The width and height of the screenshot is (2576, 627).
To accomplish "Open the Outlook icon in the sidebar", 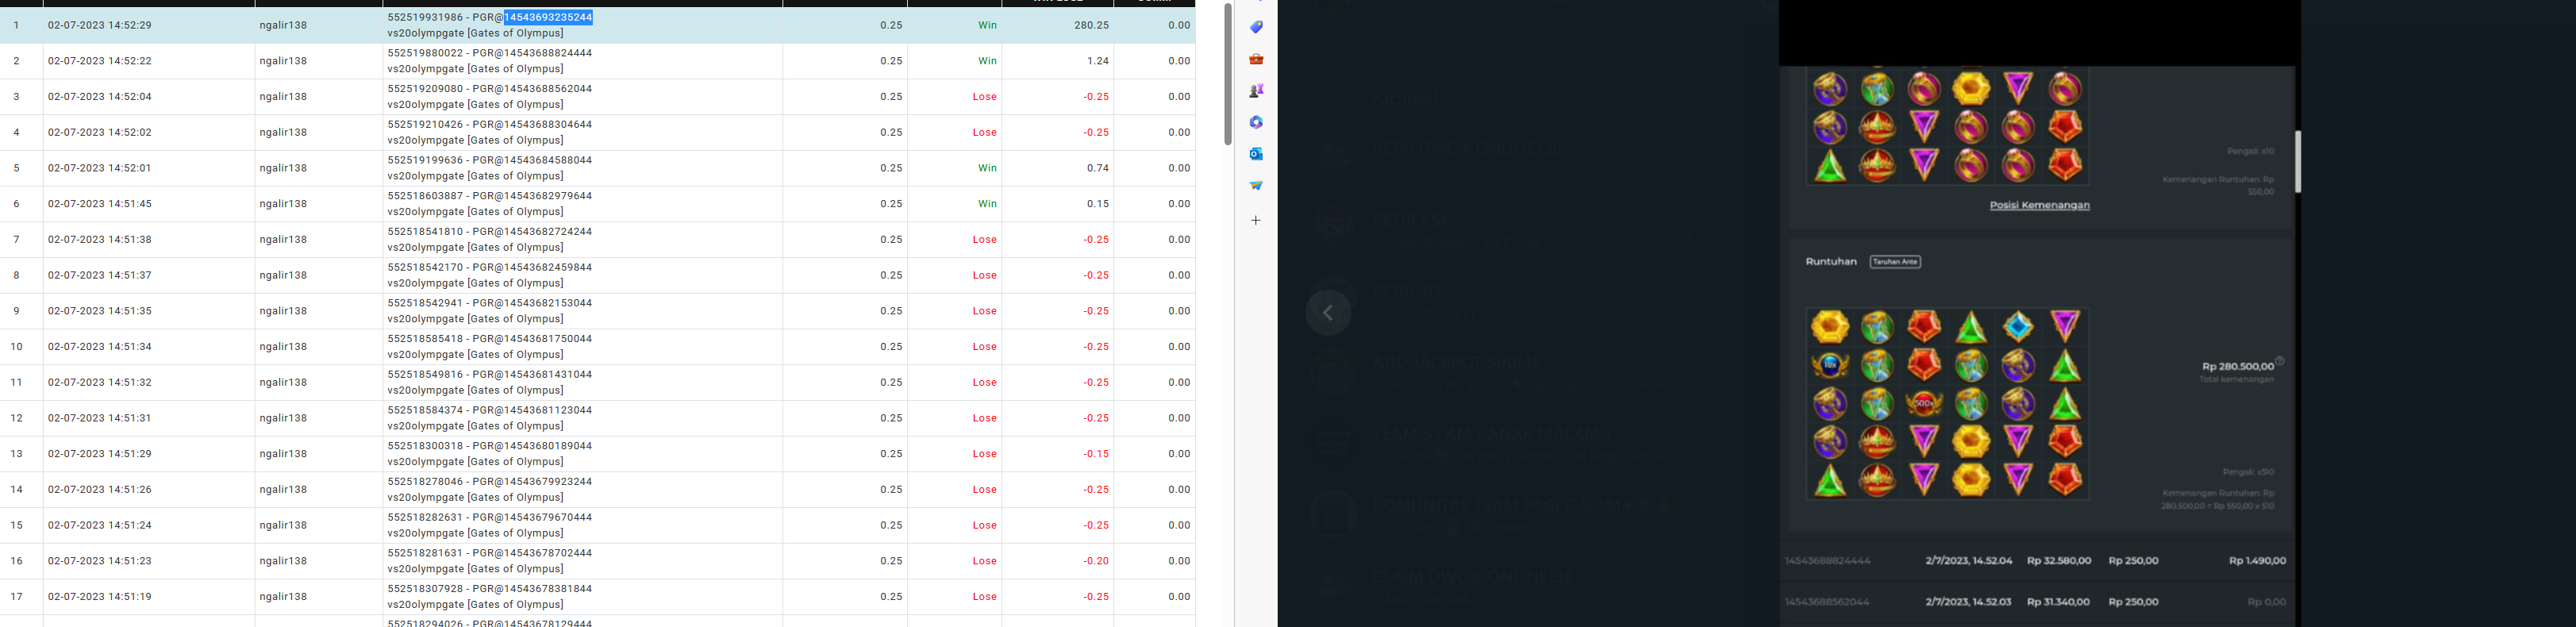I will pyautogui.click(x=1256, y=154).
